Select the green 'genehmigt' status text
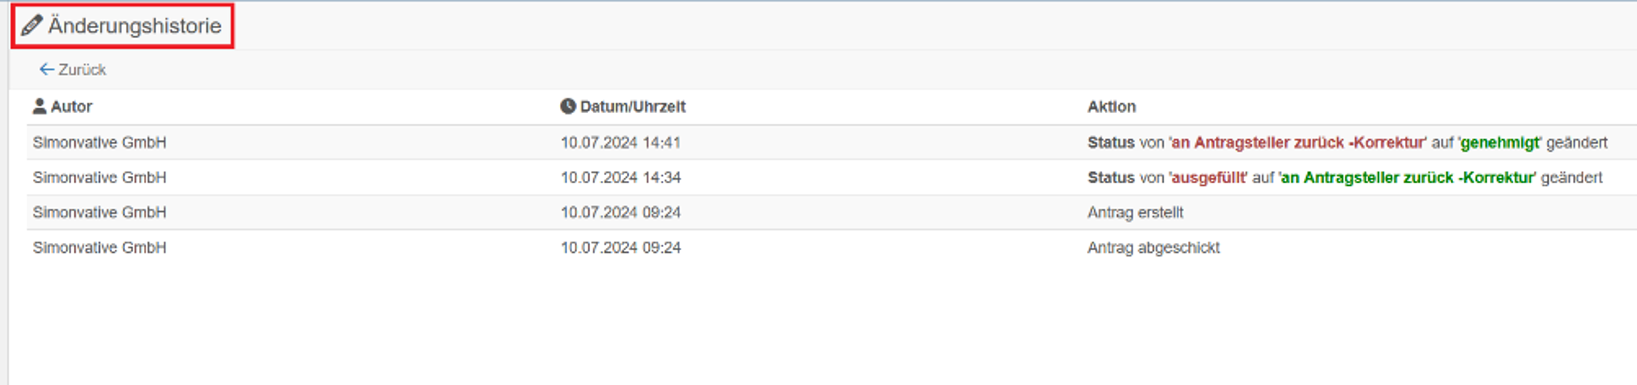1637x385 pixels. pos(1500,142)
